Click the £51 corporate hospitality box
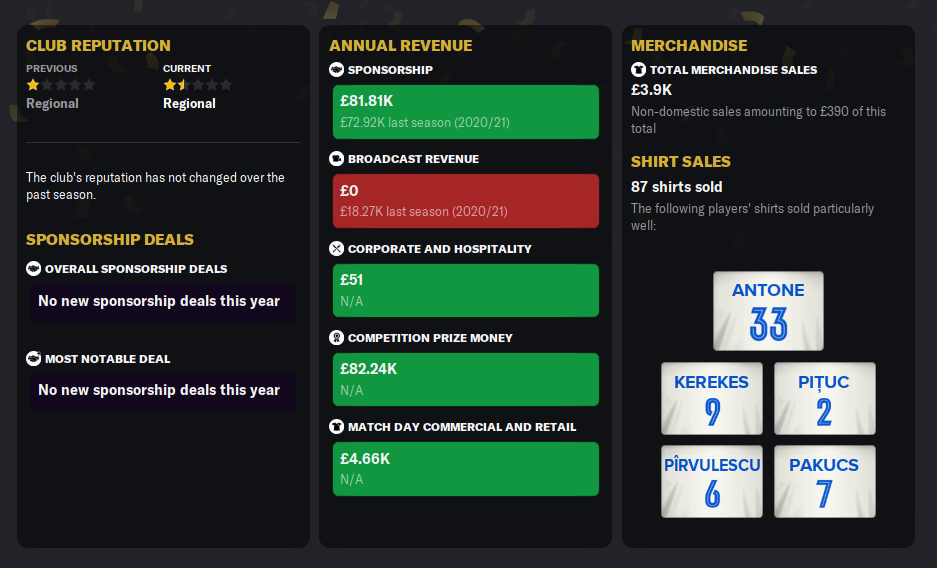 pyautogui.click(x=465, y=290)
